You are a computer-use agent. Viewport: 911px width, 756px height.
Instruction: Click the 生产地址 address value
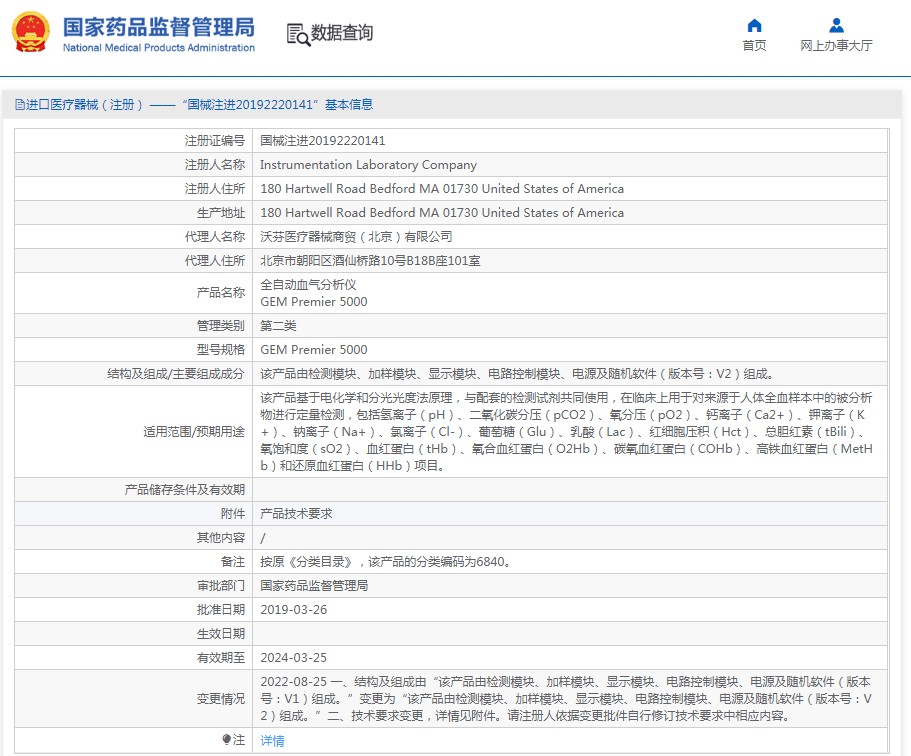pyautogui.click(x=442, y=213)
